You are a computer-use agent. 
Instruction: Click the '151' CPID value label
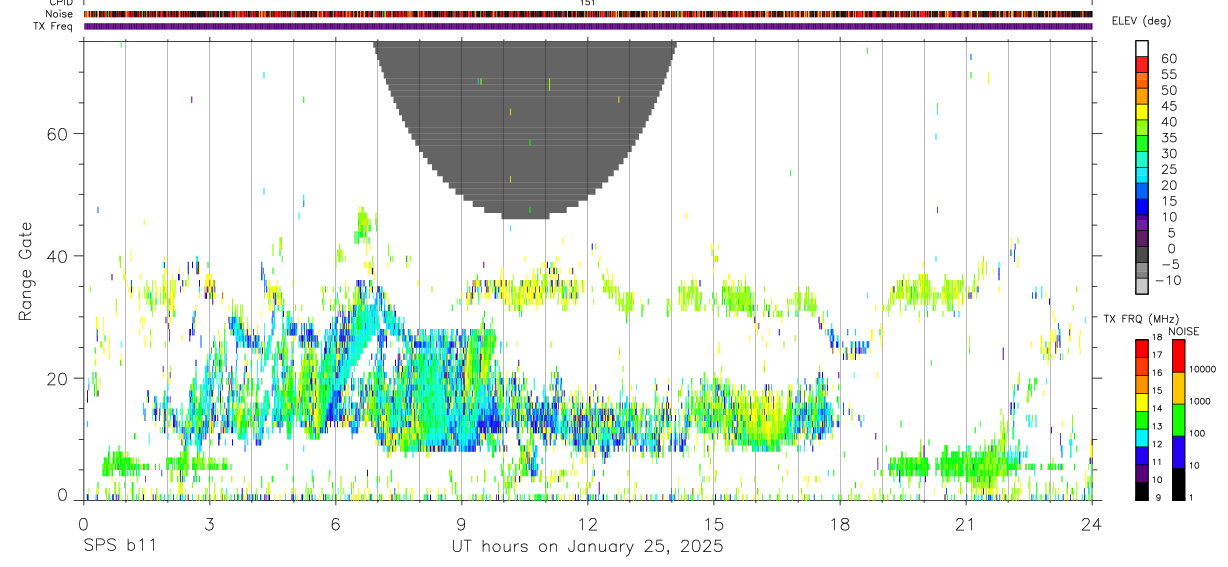point(588,3)
